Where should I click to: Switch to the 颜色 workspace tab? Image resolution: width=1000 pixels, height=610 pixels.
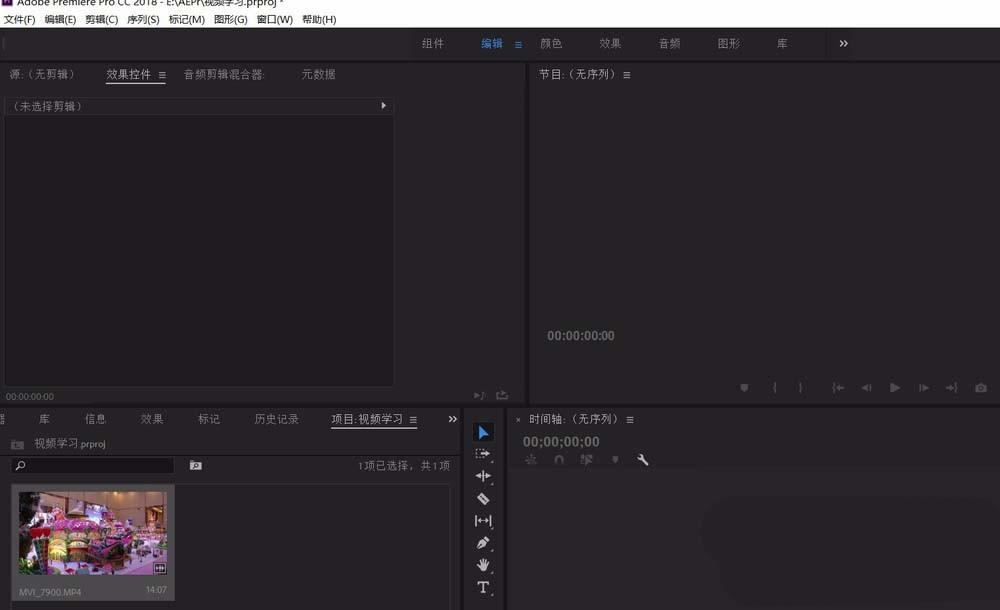tap(551, 44)
